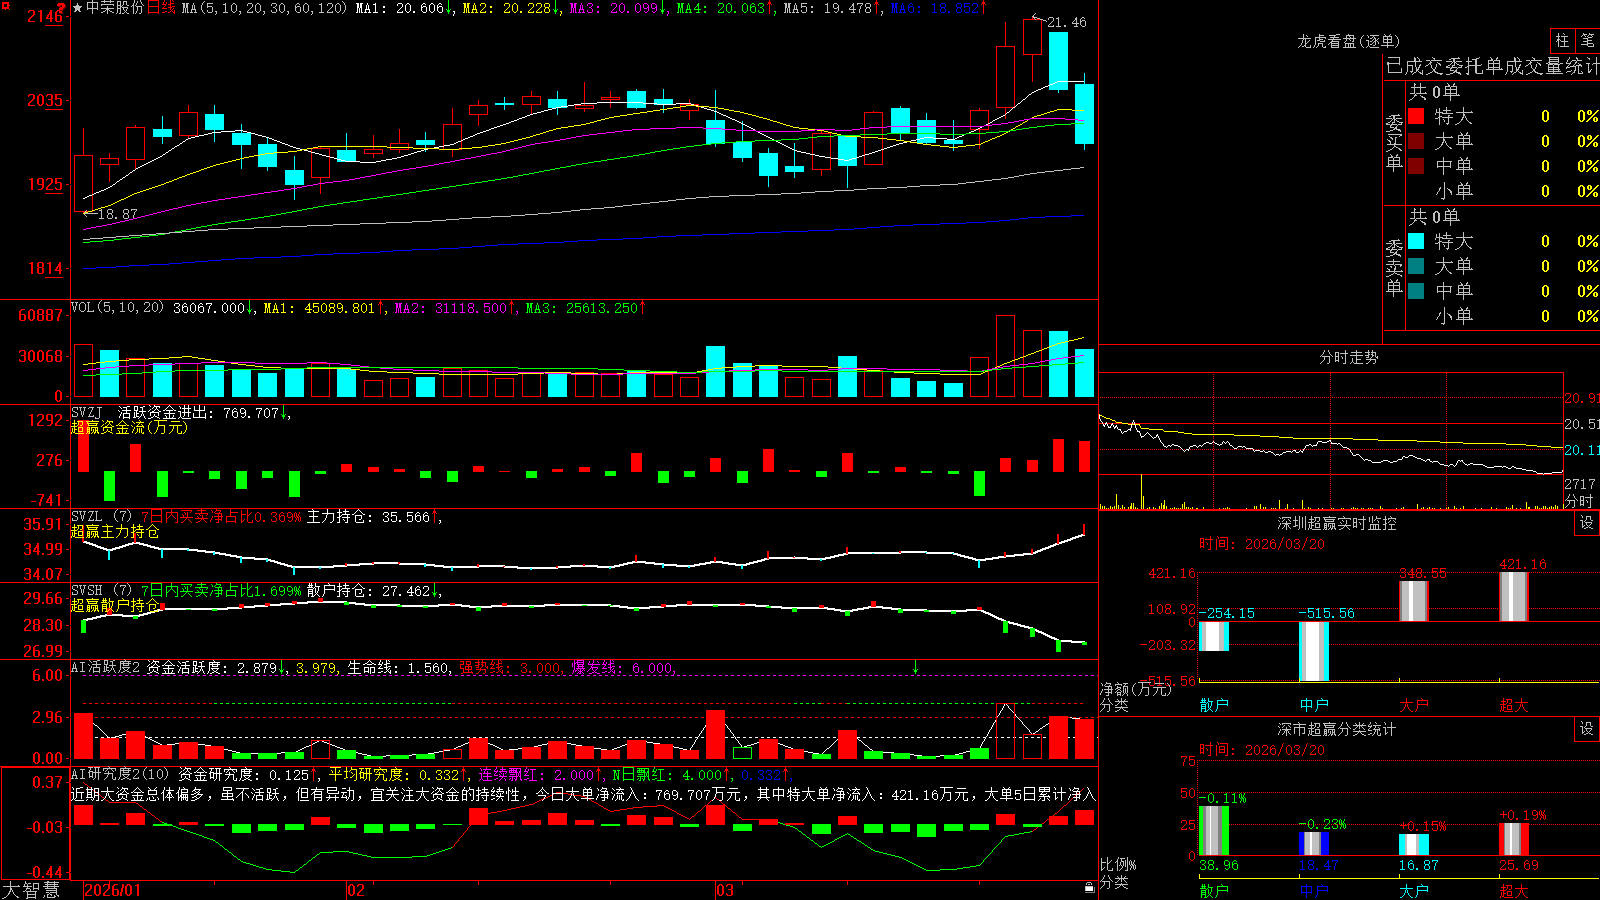Click the AI活跃度2 indicator name
The width and height of the screenshot is (1600, 900).
(x=106, y=667)
